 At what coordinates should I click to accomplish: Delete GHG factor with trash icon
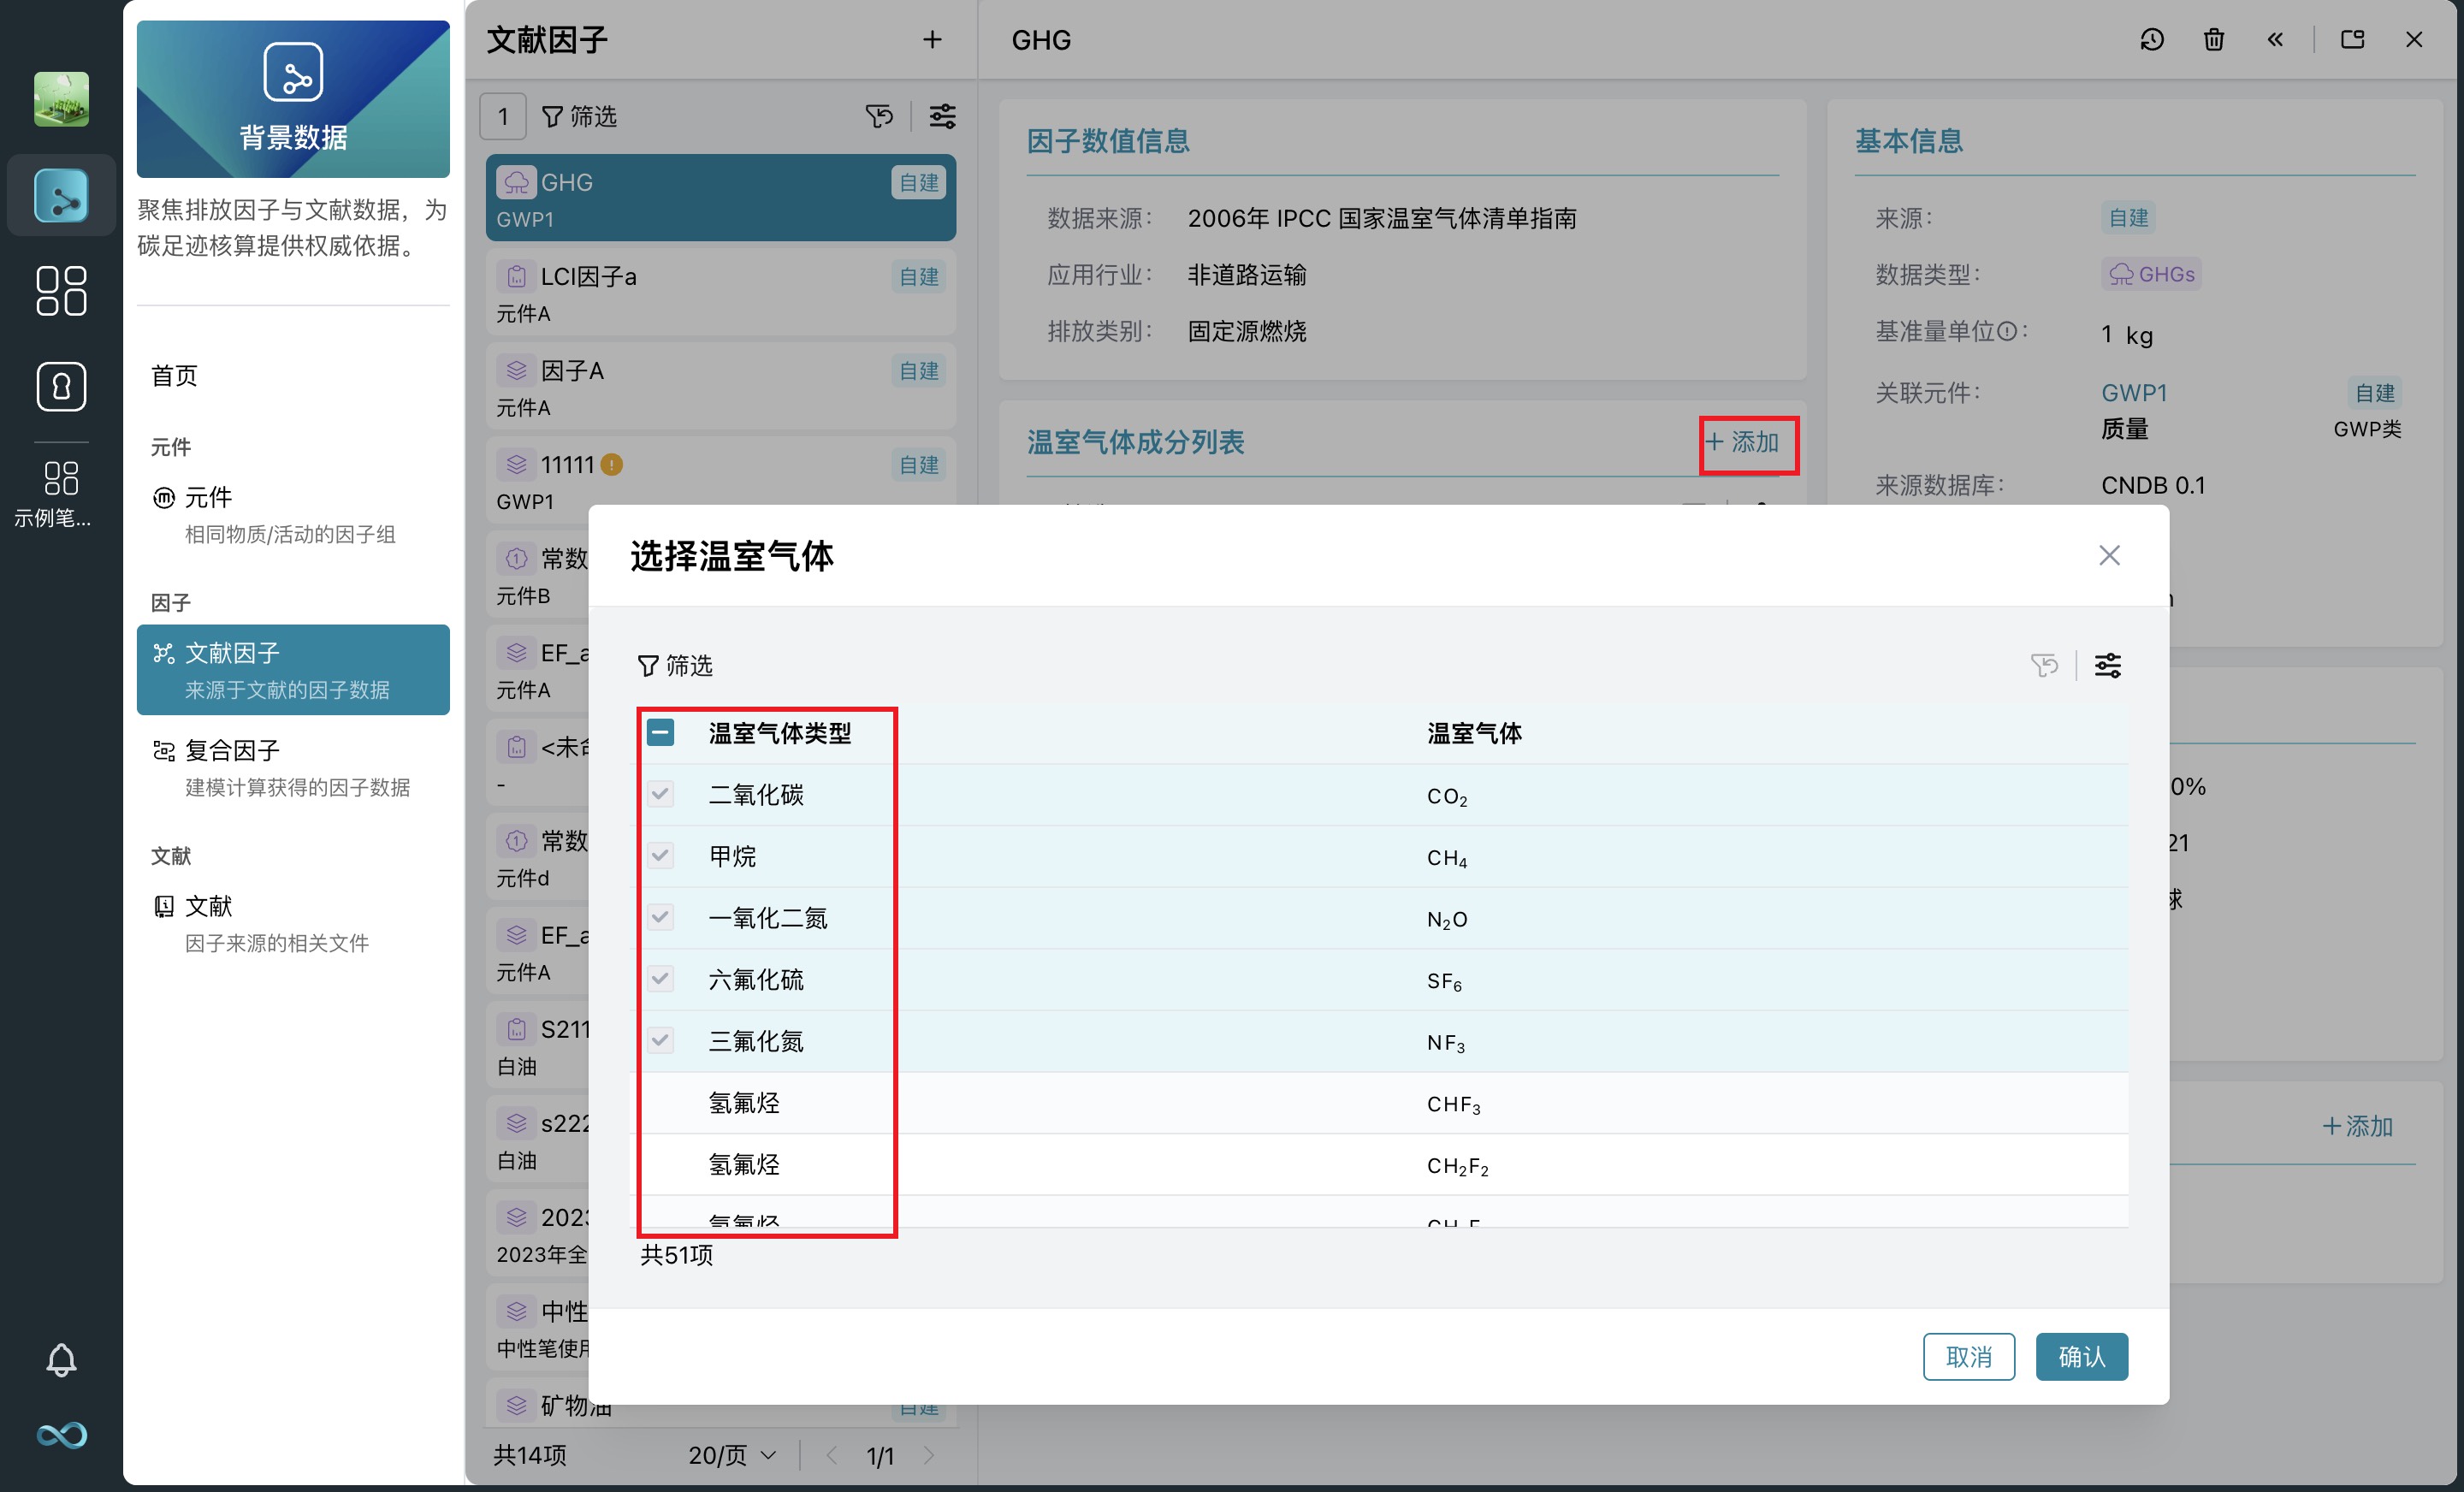tap(2214, 40)
